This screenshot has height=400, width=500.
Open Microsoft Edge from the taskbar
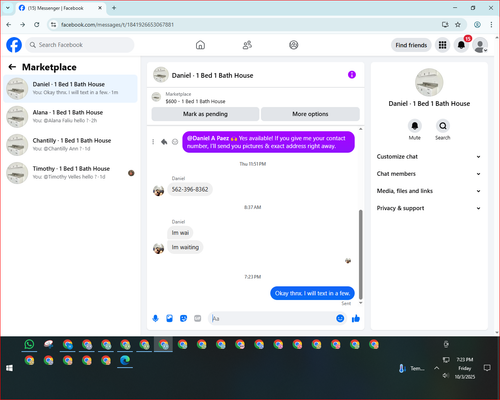[x=125, y=361]
